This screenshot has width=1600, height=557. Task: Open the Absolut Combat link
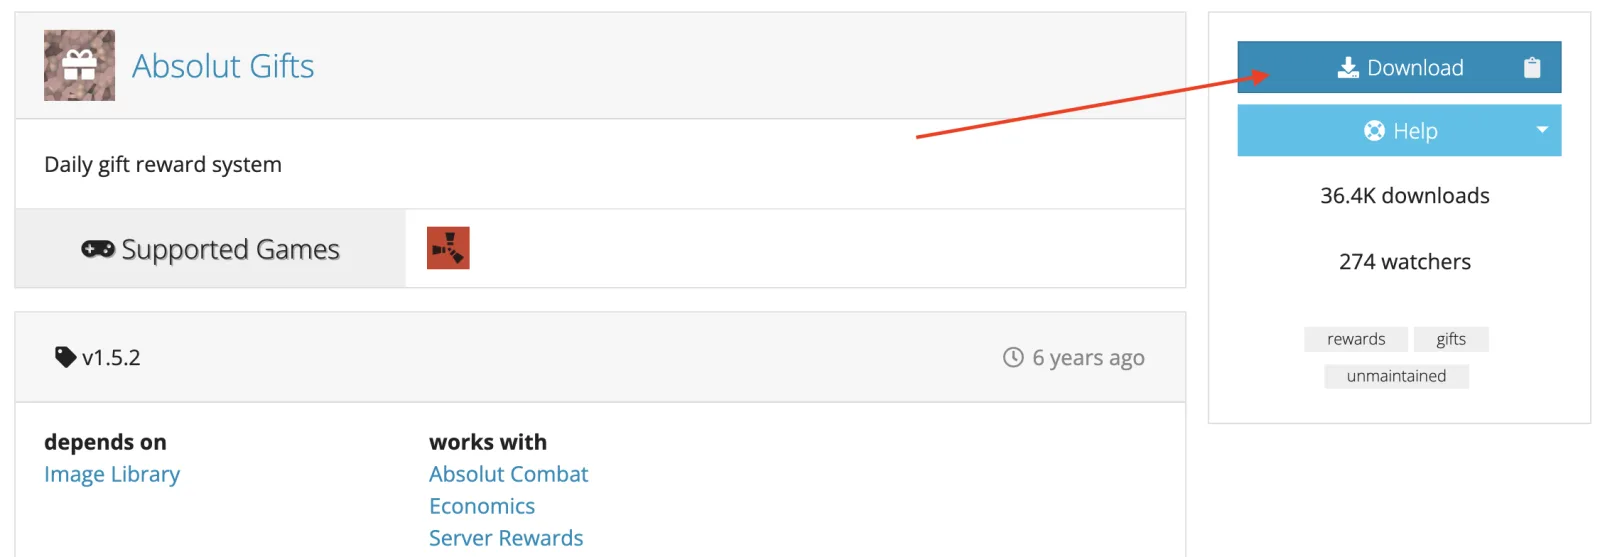(x=508, y=474)
